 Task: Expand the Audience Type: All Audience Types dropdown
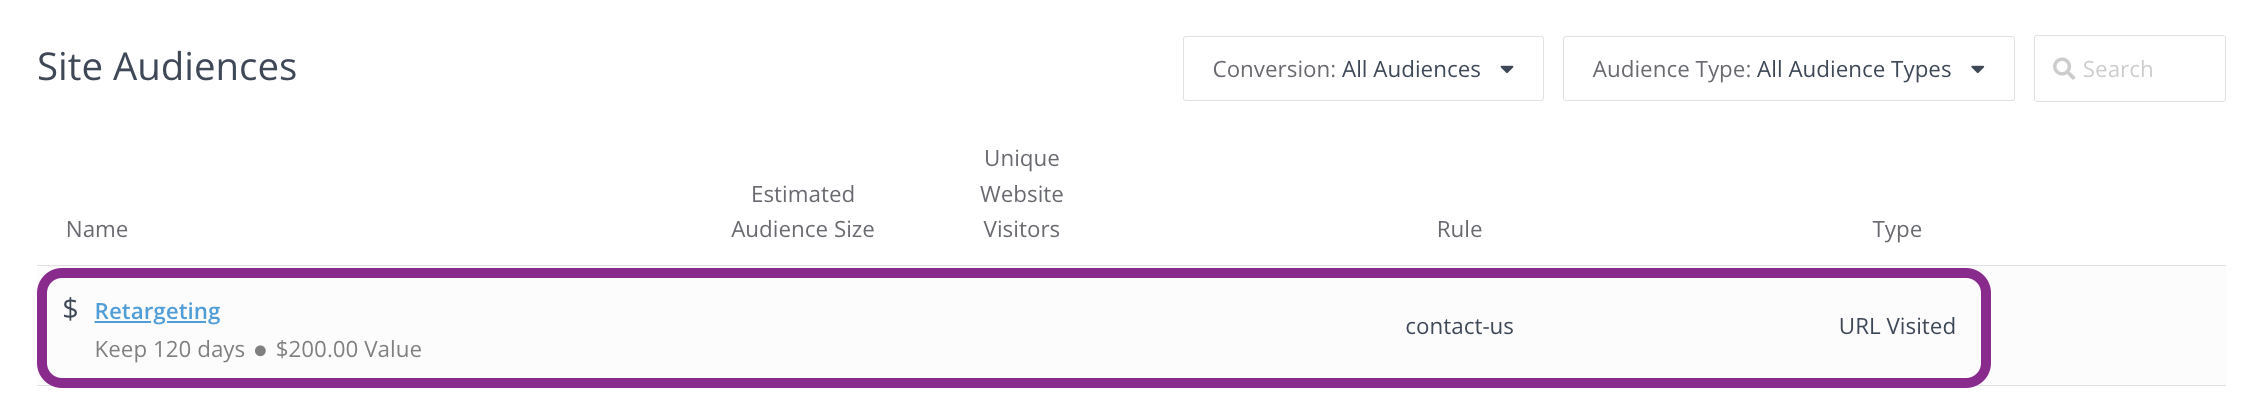1788,69
